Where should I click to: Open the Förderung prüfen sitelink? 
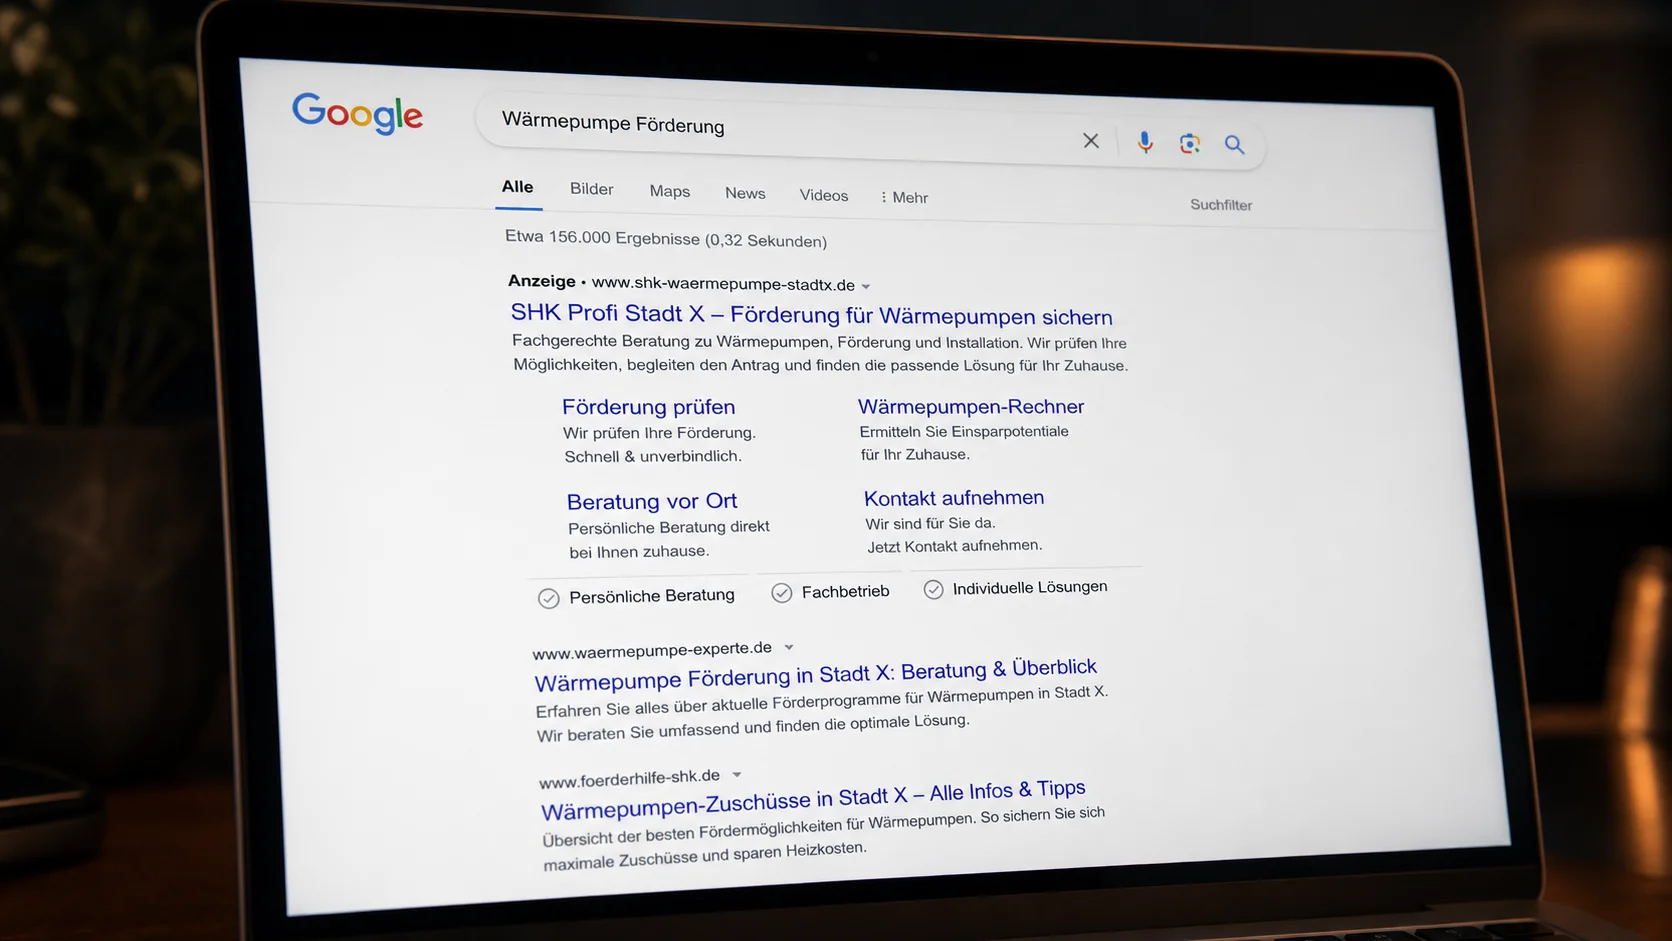coord(648,407)
